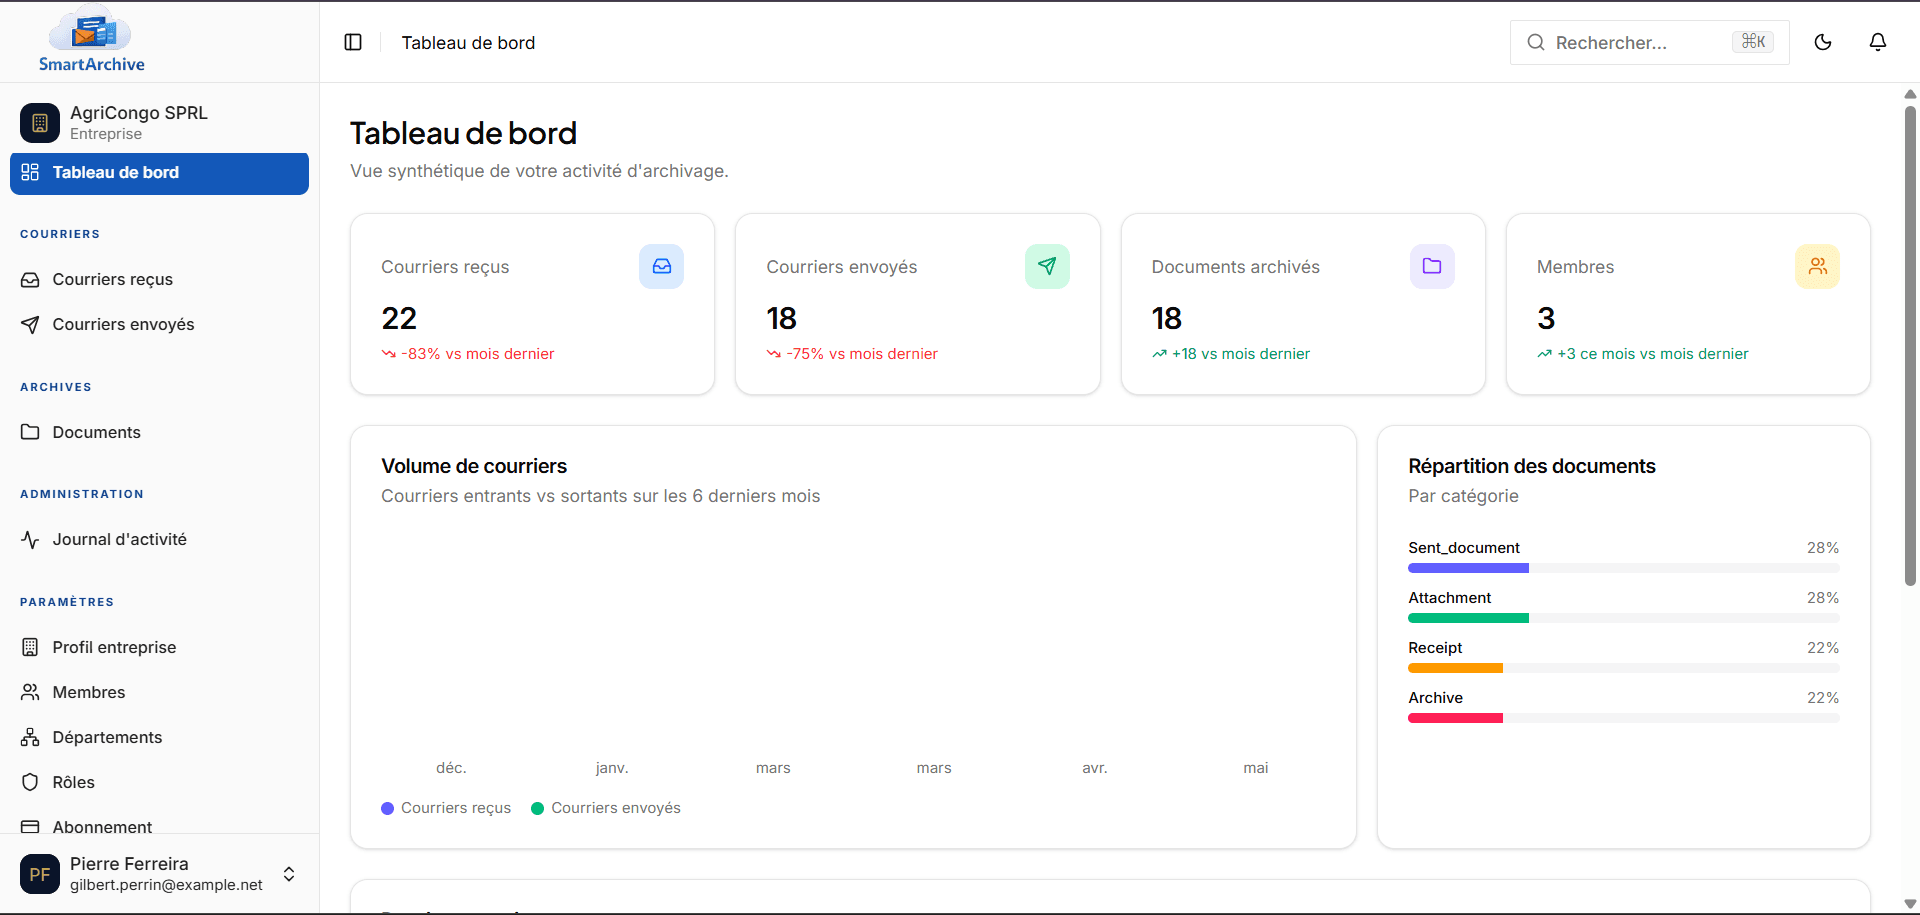
Task: Click the 'avr.' axis label in chart
Action: tap(1095, 768)
